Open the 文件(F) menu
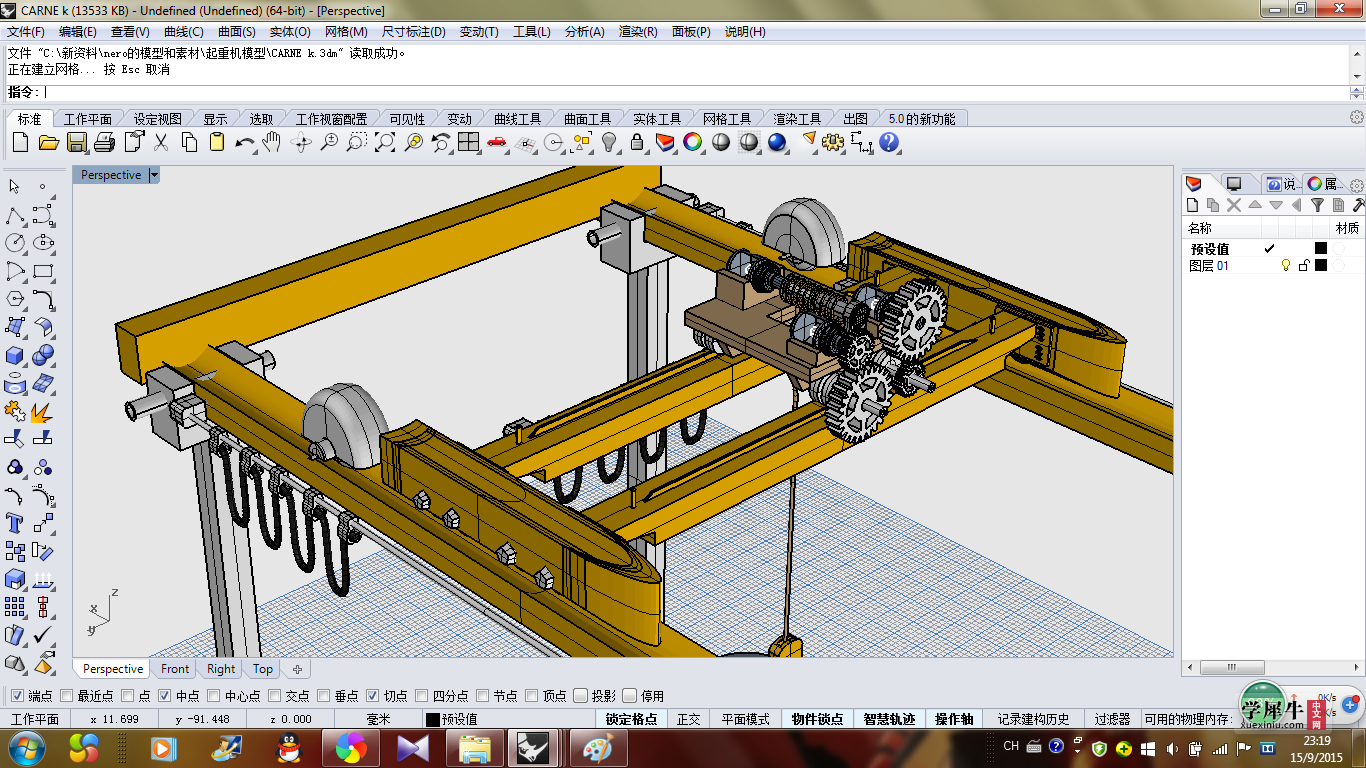This screenshot has width=1366, height=768. click(26, 32)
